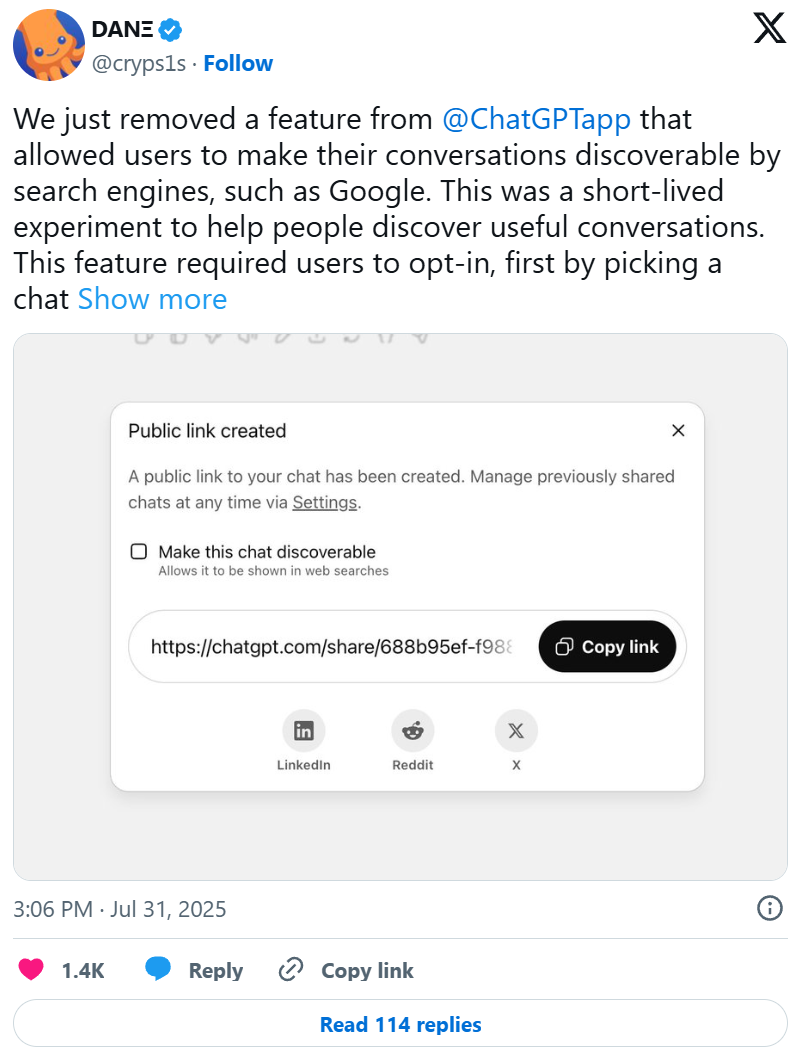
Task: Open the tweet info icon
Action: pyautogui.click(x=769, y=908)
